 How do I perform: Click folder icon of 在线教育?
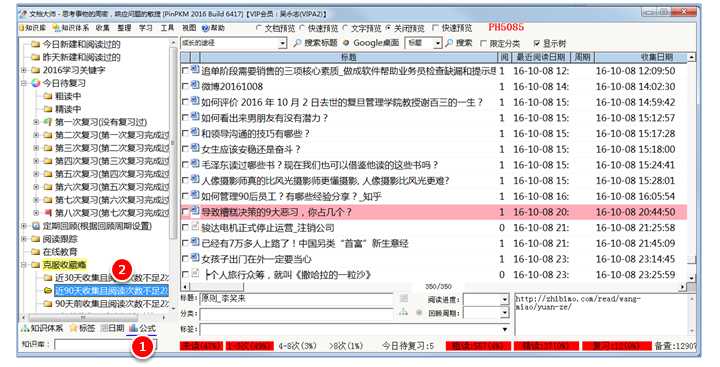coord(36,252)
